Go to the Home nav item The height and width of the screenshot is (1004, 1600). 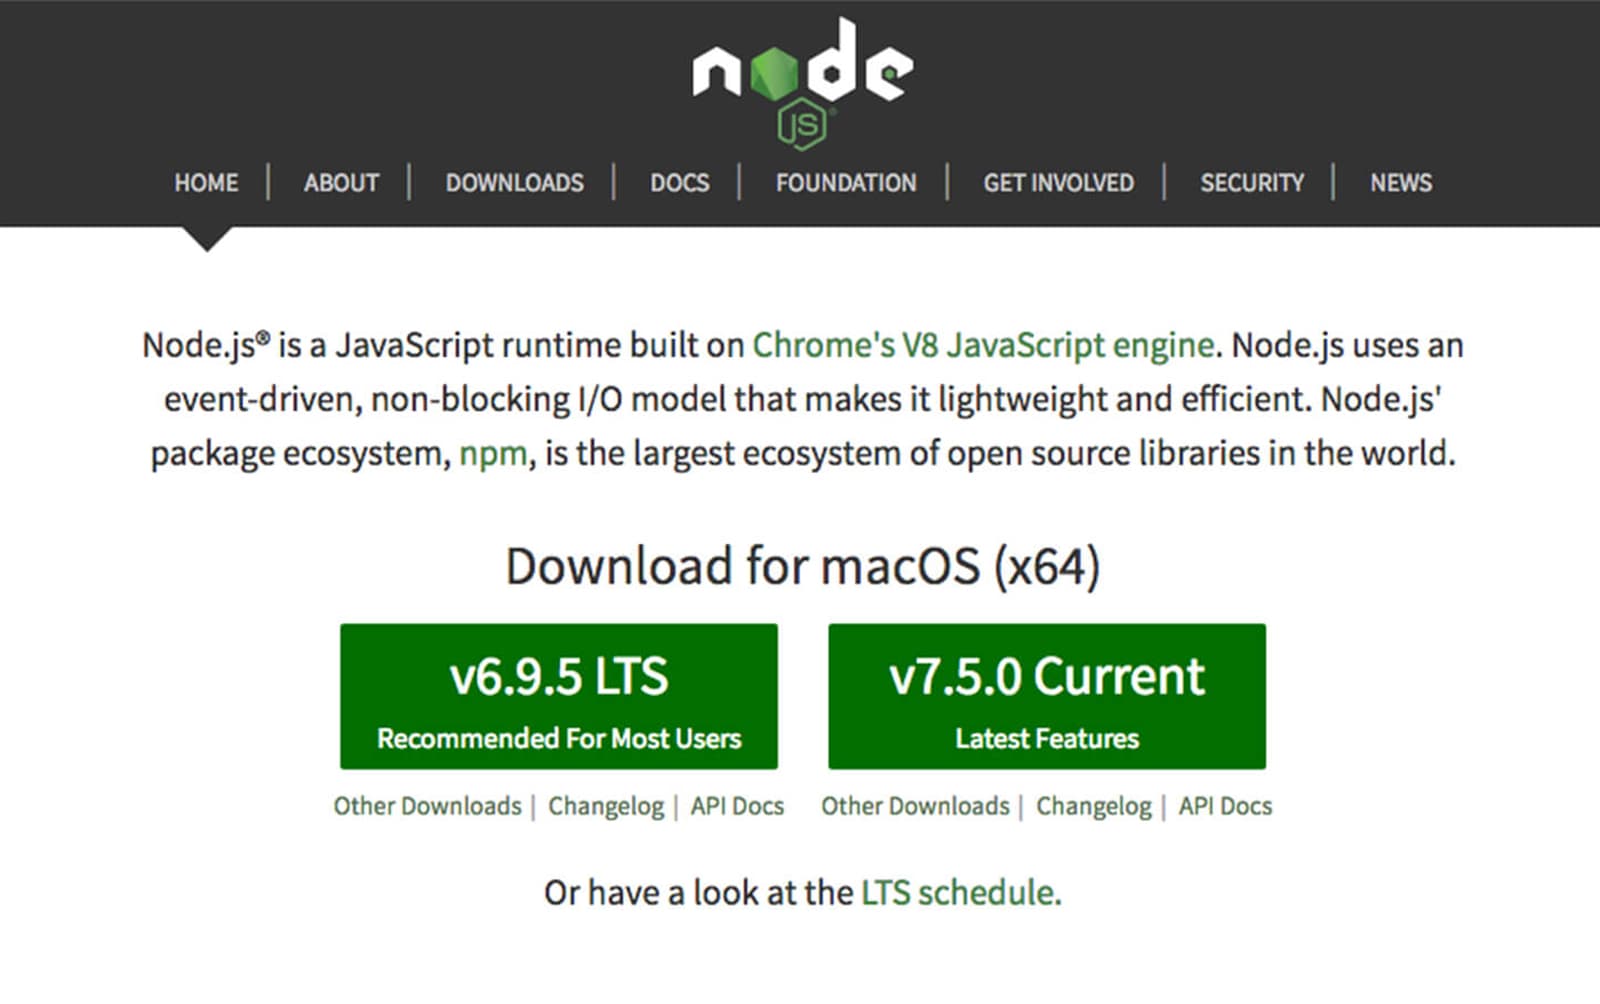pos(206,183)
